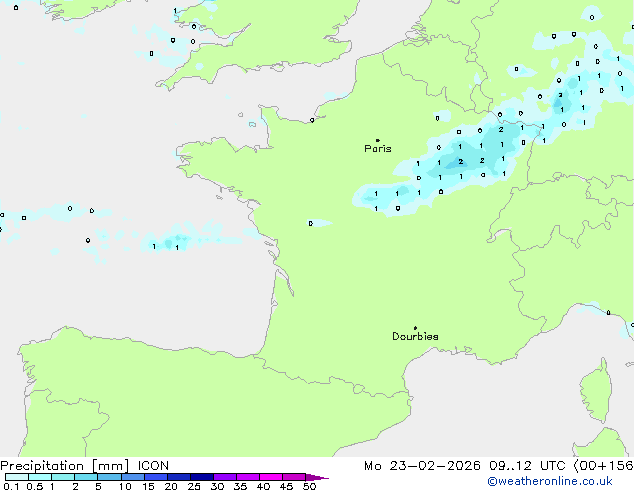
Task: Click the Precipitation [mm] title text
Action: 64,465
